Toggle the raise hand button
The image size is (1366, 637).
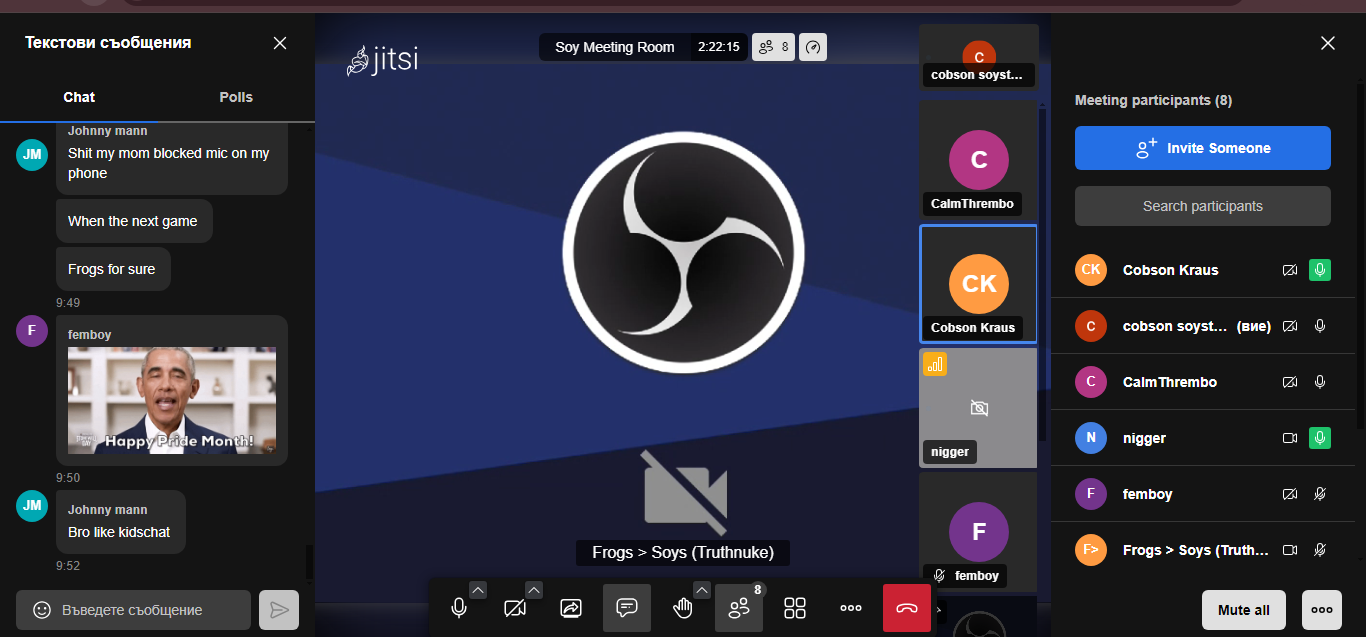pyautogui.click(x=683, y=608)
